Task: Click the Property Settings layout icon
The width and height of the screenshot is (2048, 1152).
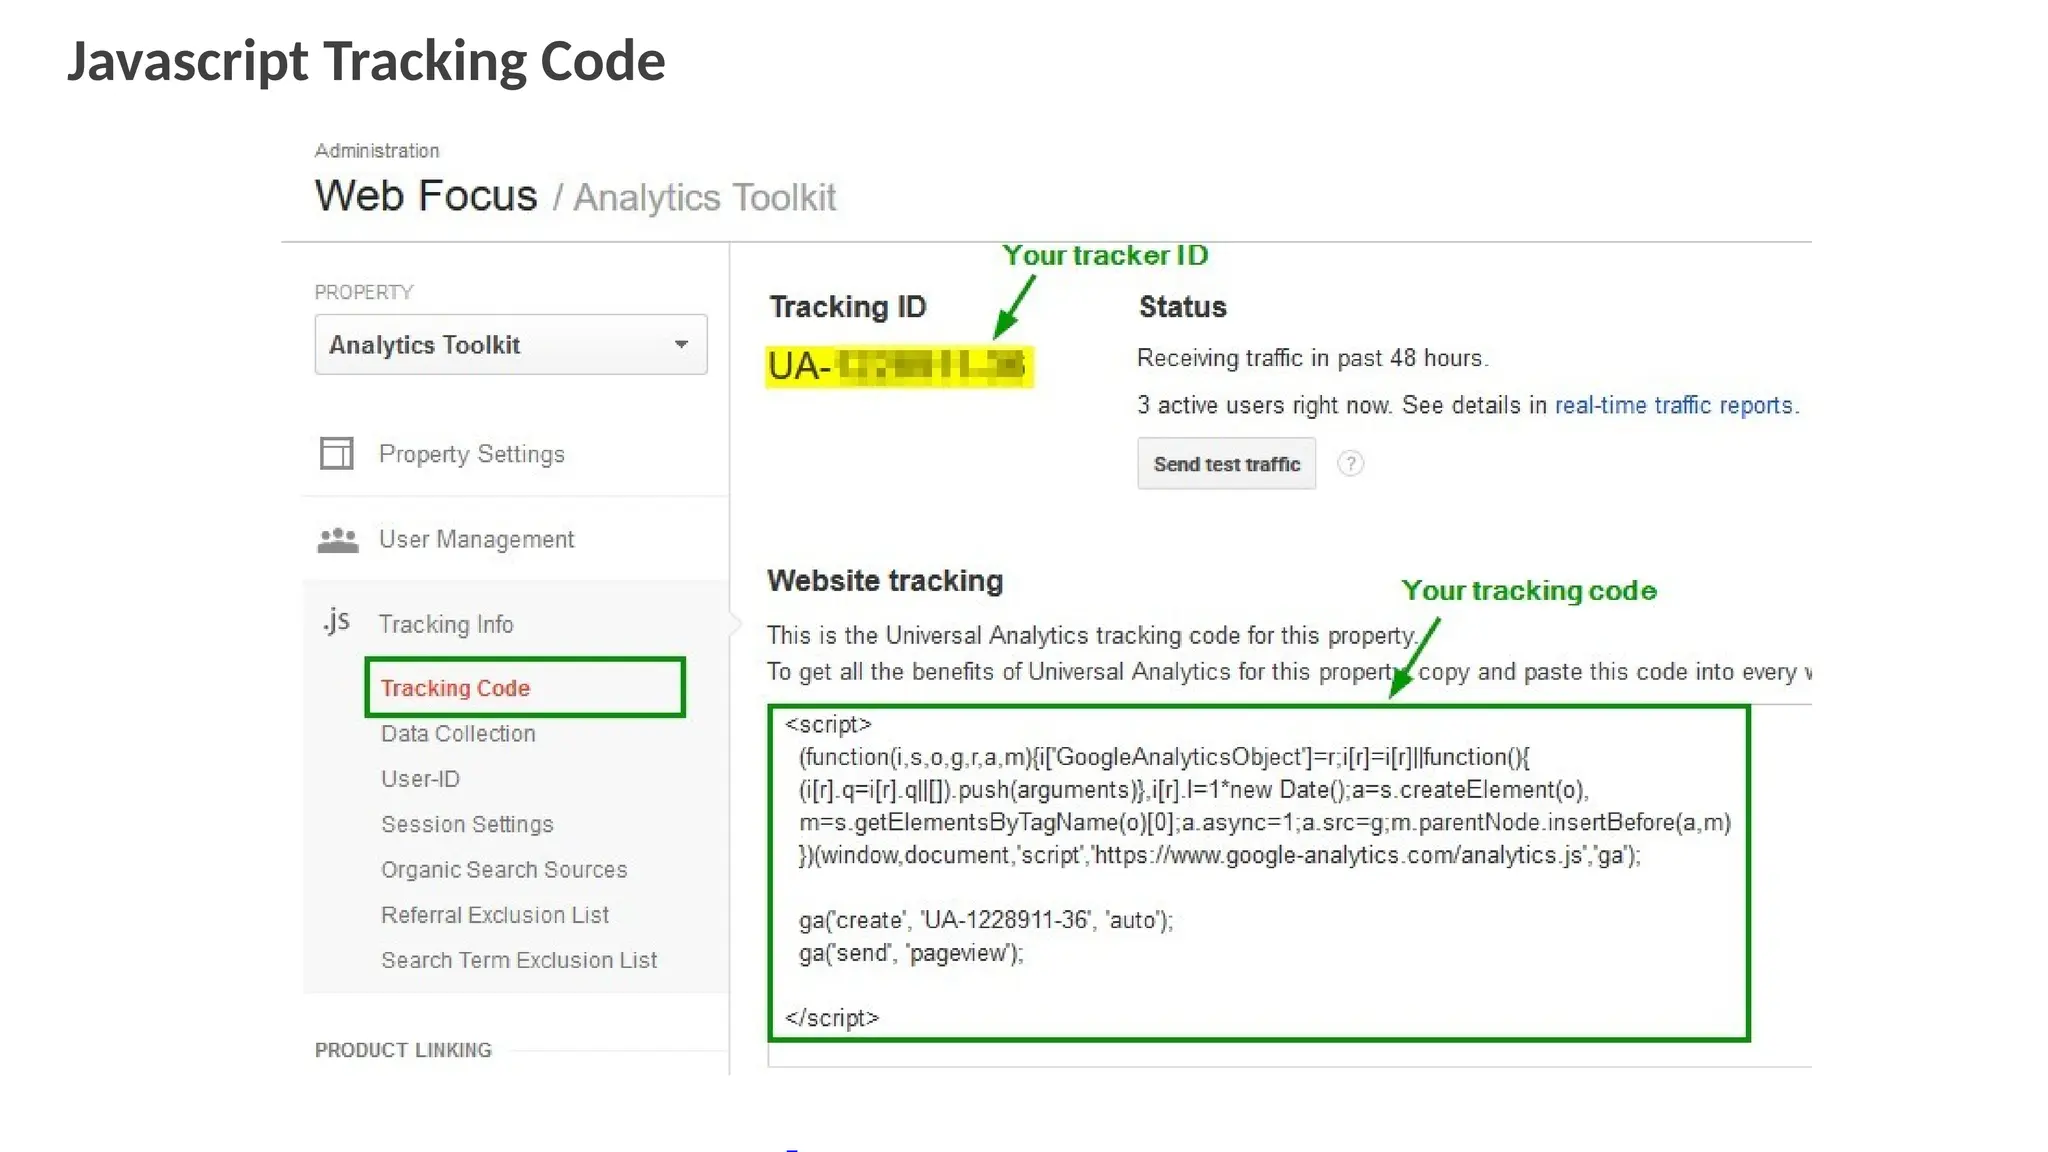Action: pyautogui.click(x=336, y=453)
